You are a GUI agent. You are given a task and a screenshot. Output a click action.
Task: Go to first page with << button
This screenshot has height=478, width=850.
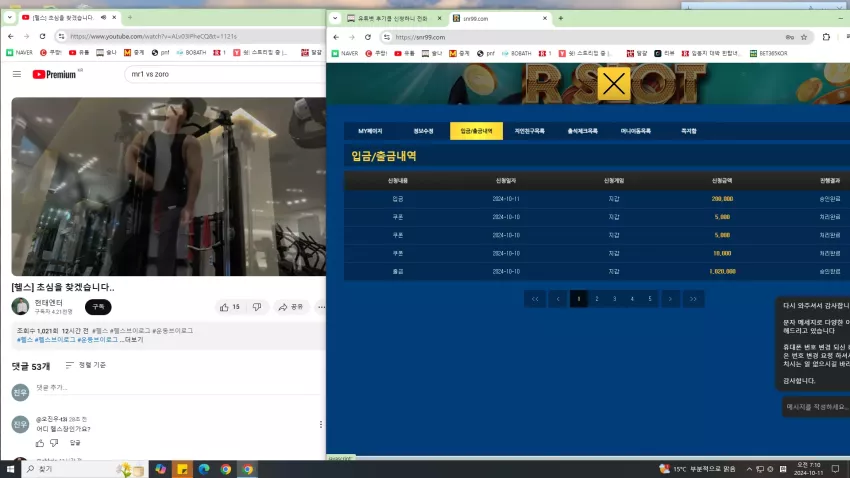(x=535, y=299)
